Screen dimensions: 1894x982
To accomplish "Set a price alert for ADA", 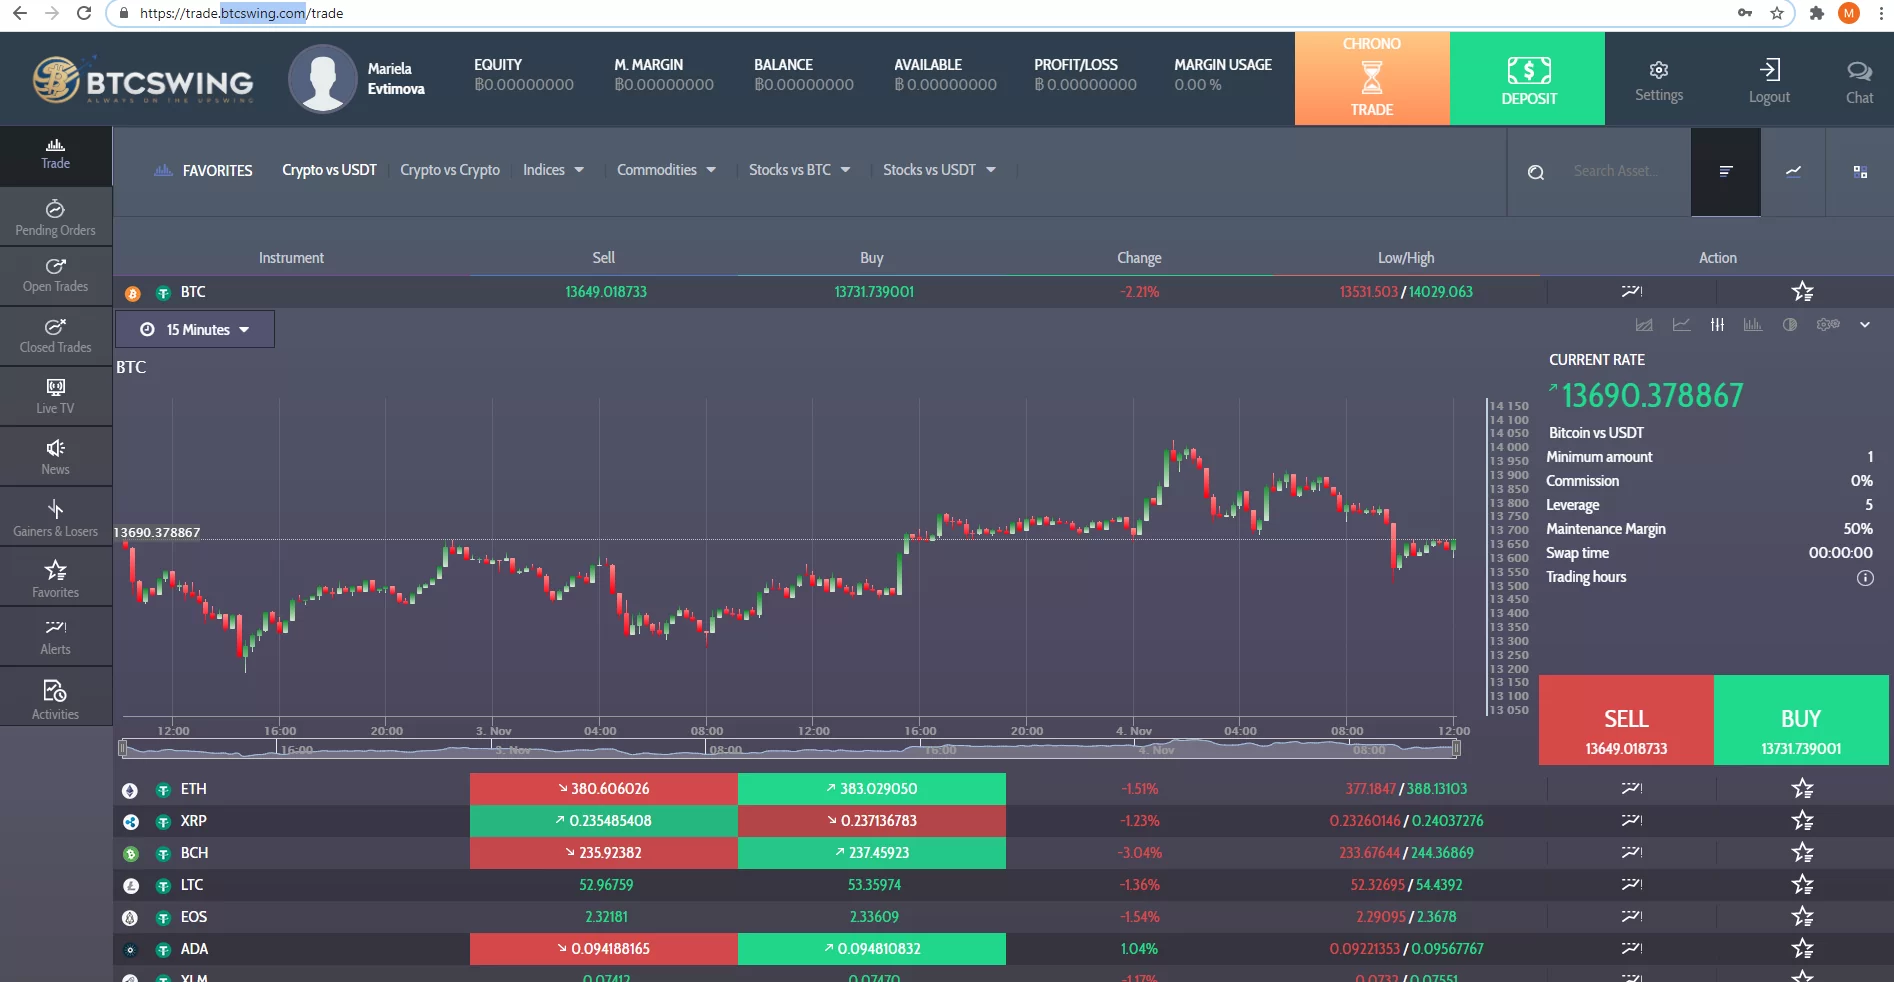I will coord(1631,949).
